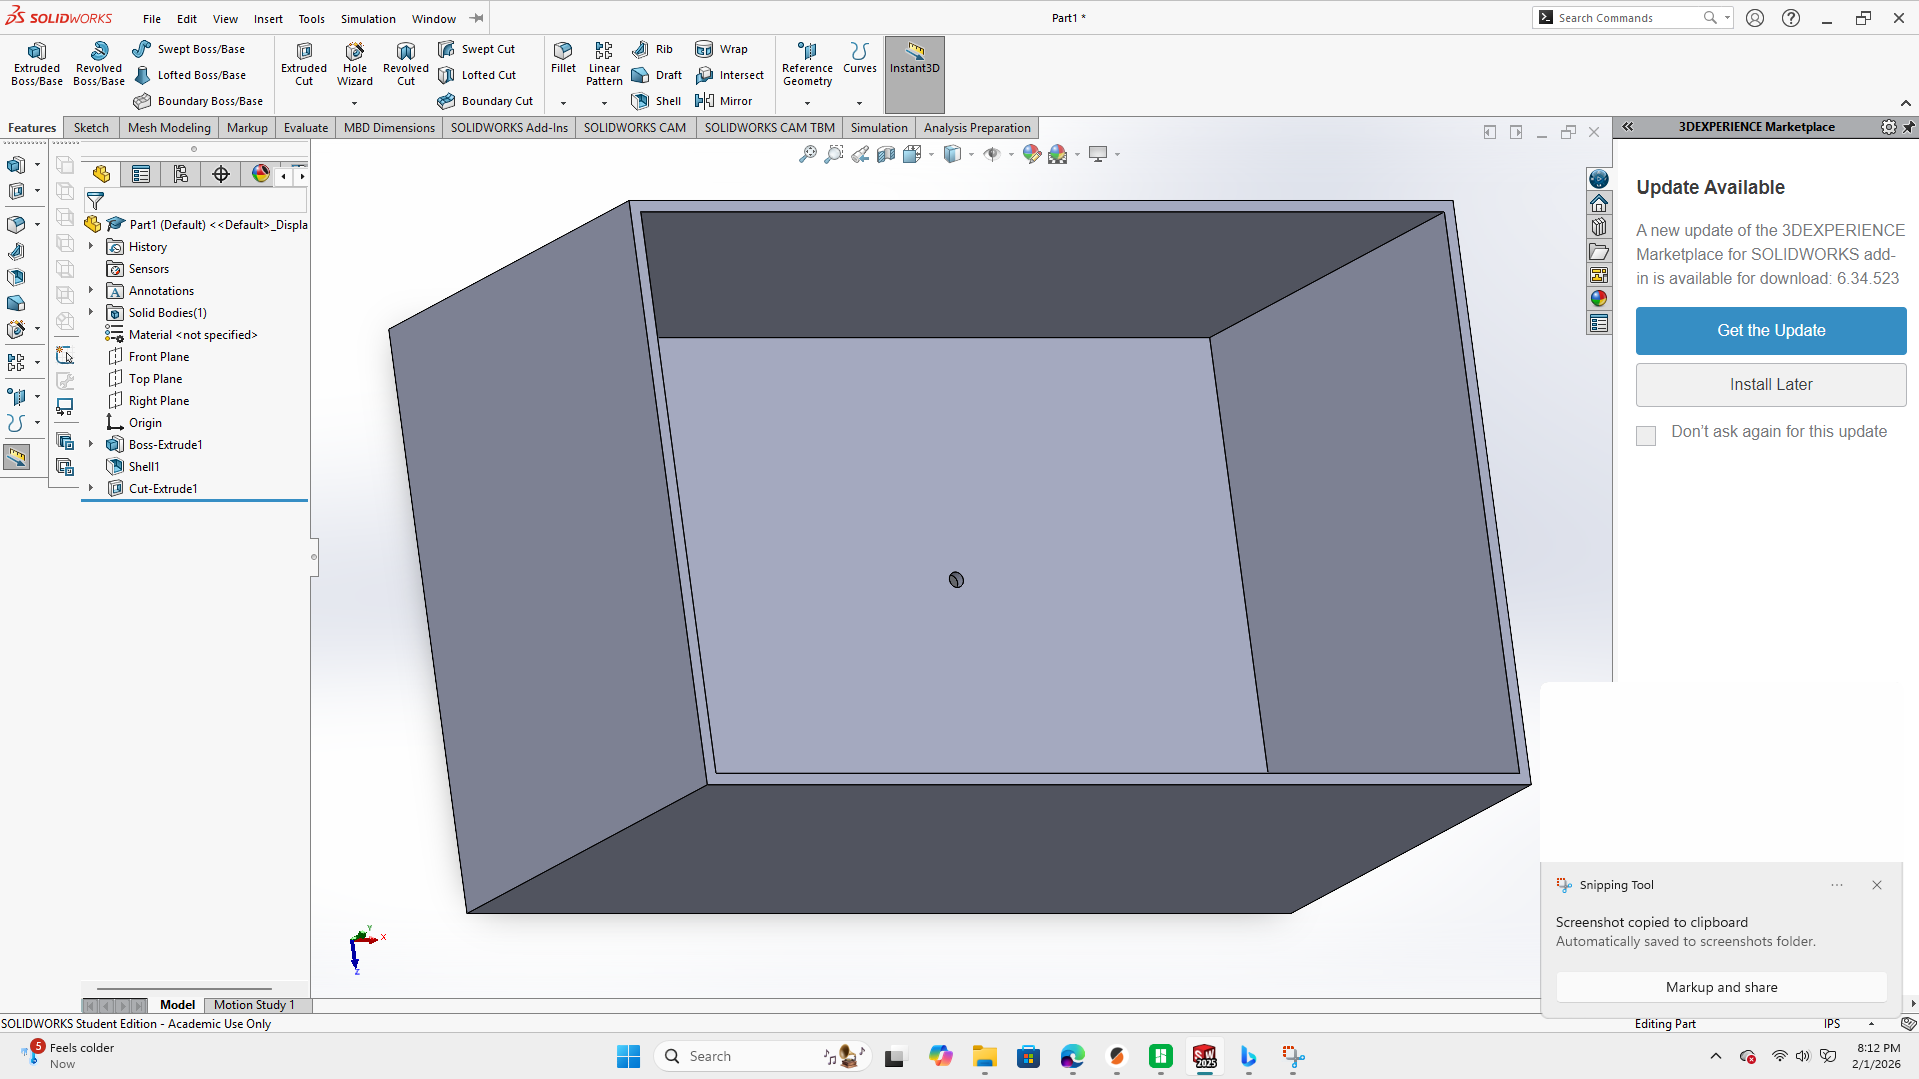Click the Zoom to Fit icon

(808, 154)
